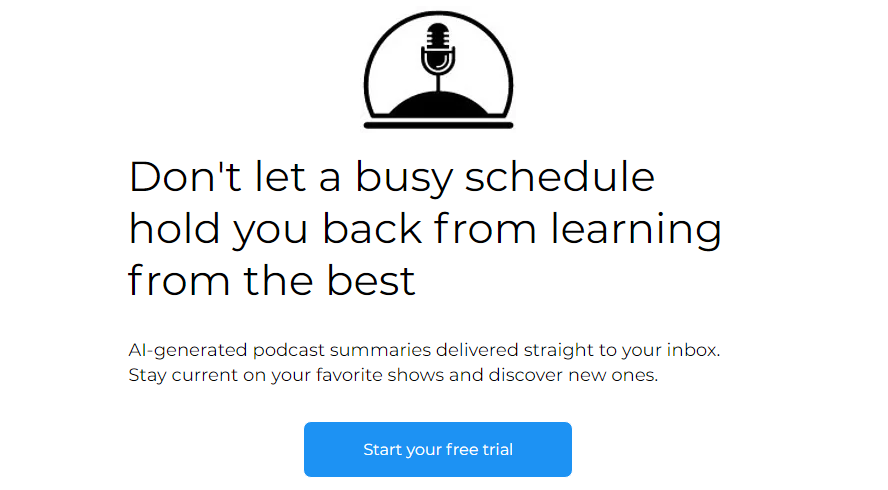Click the headline line "from the best"
Viewport: 888px width, 490px height.
click(272, 281)
